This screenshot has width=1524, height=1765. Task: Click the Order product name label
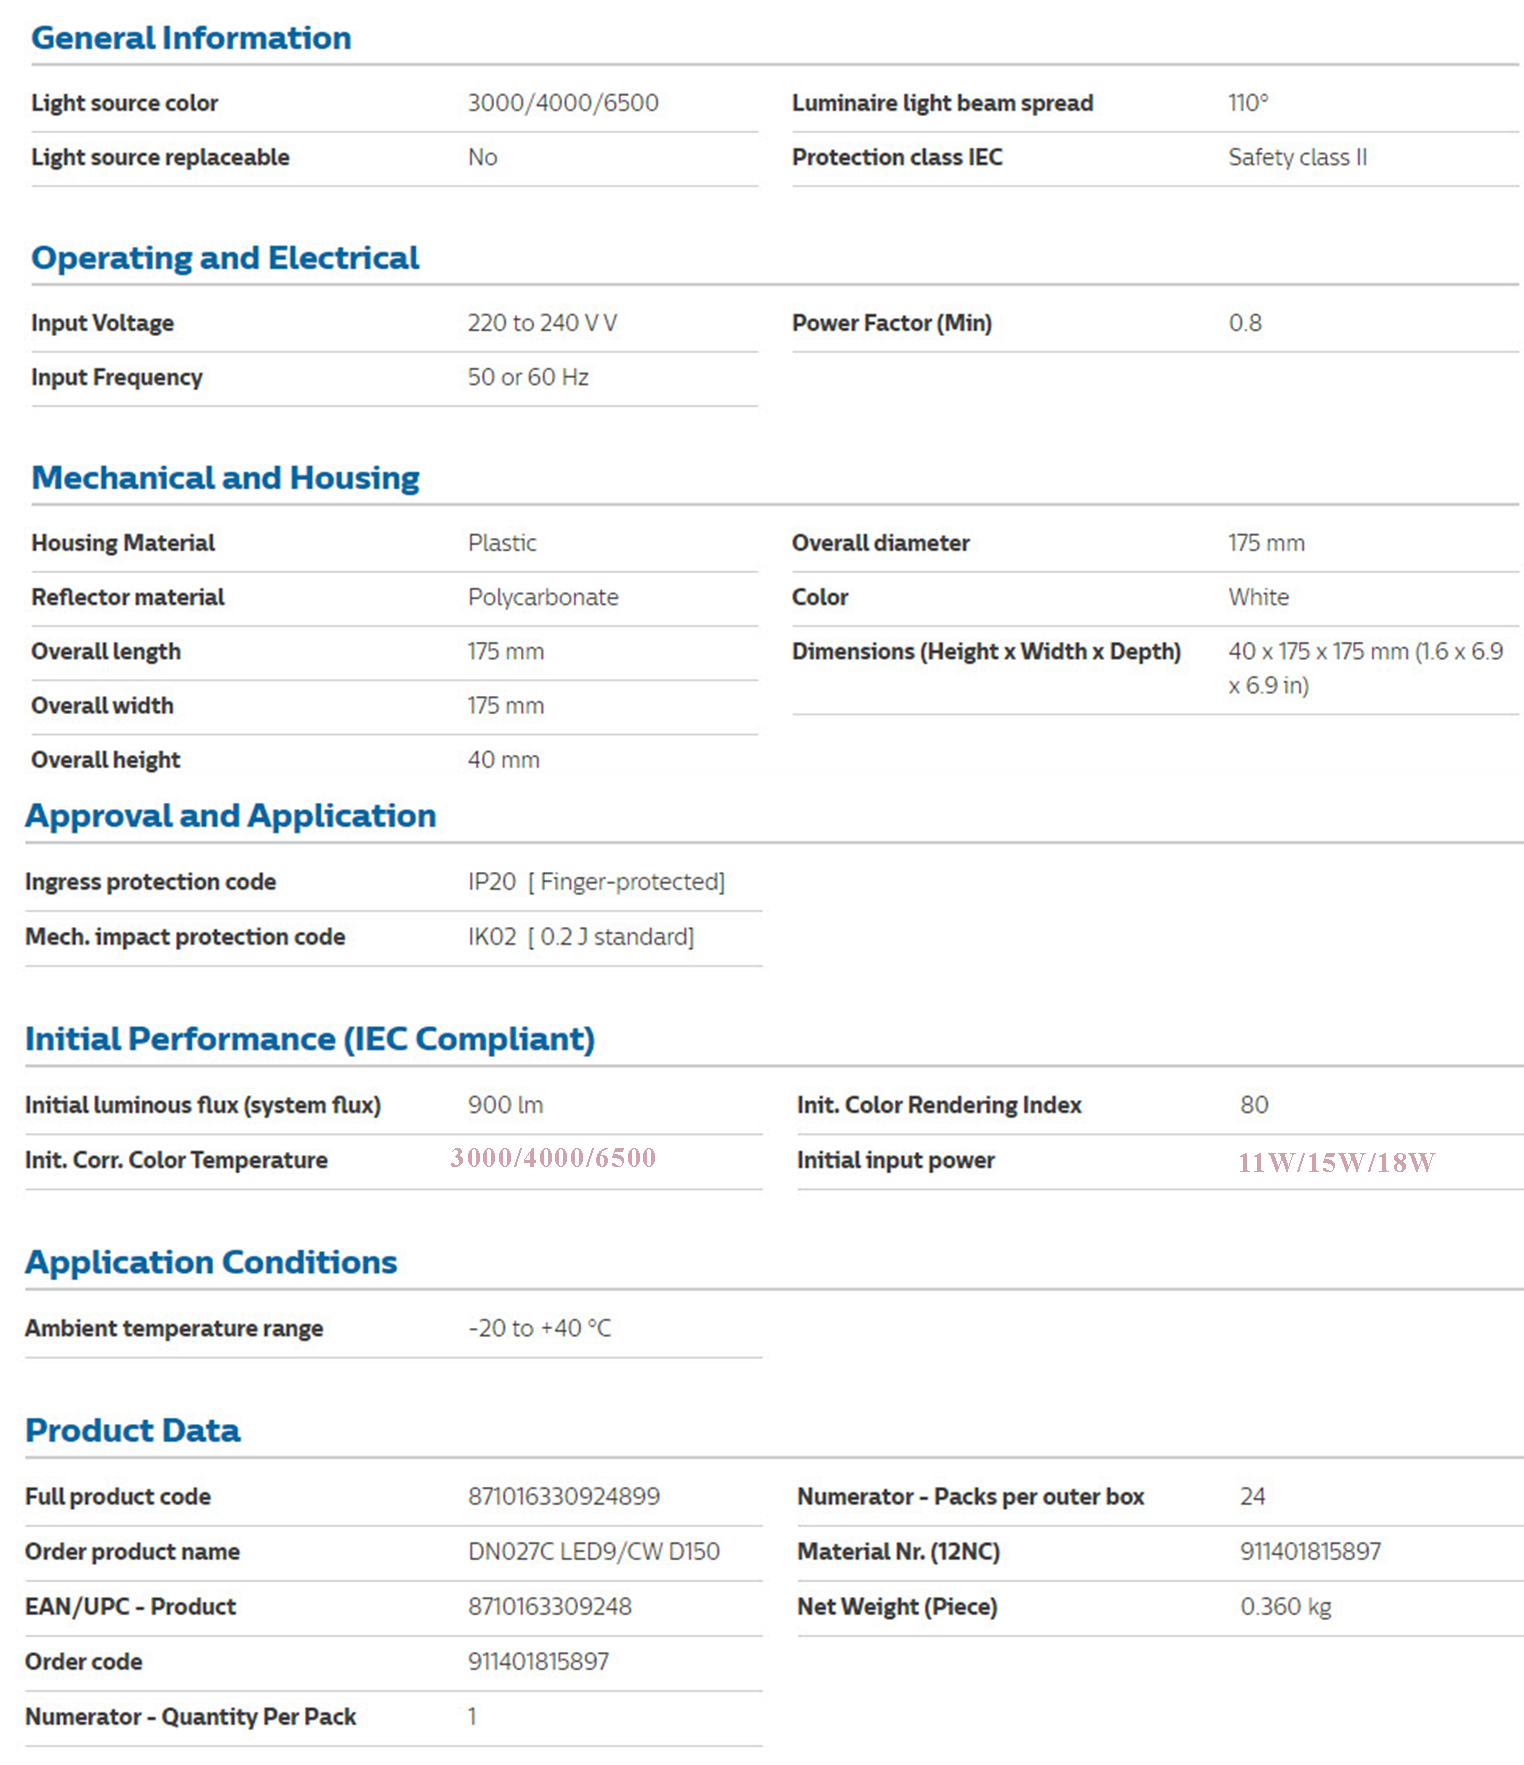pos(132,1552)
